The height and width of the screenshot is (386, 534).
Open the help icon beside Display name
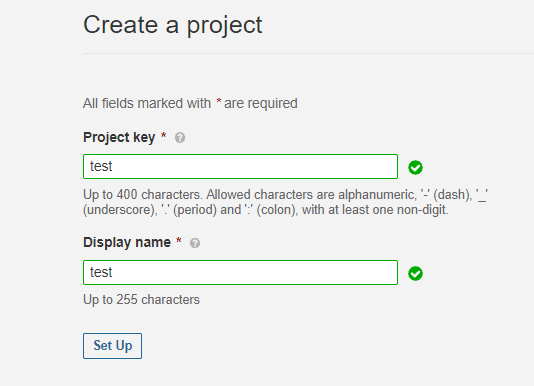[x=195, y=243]
